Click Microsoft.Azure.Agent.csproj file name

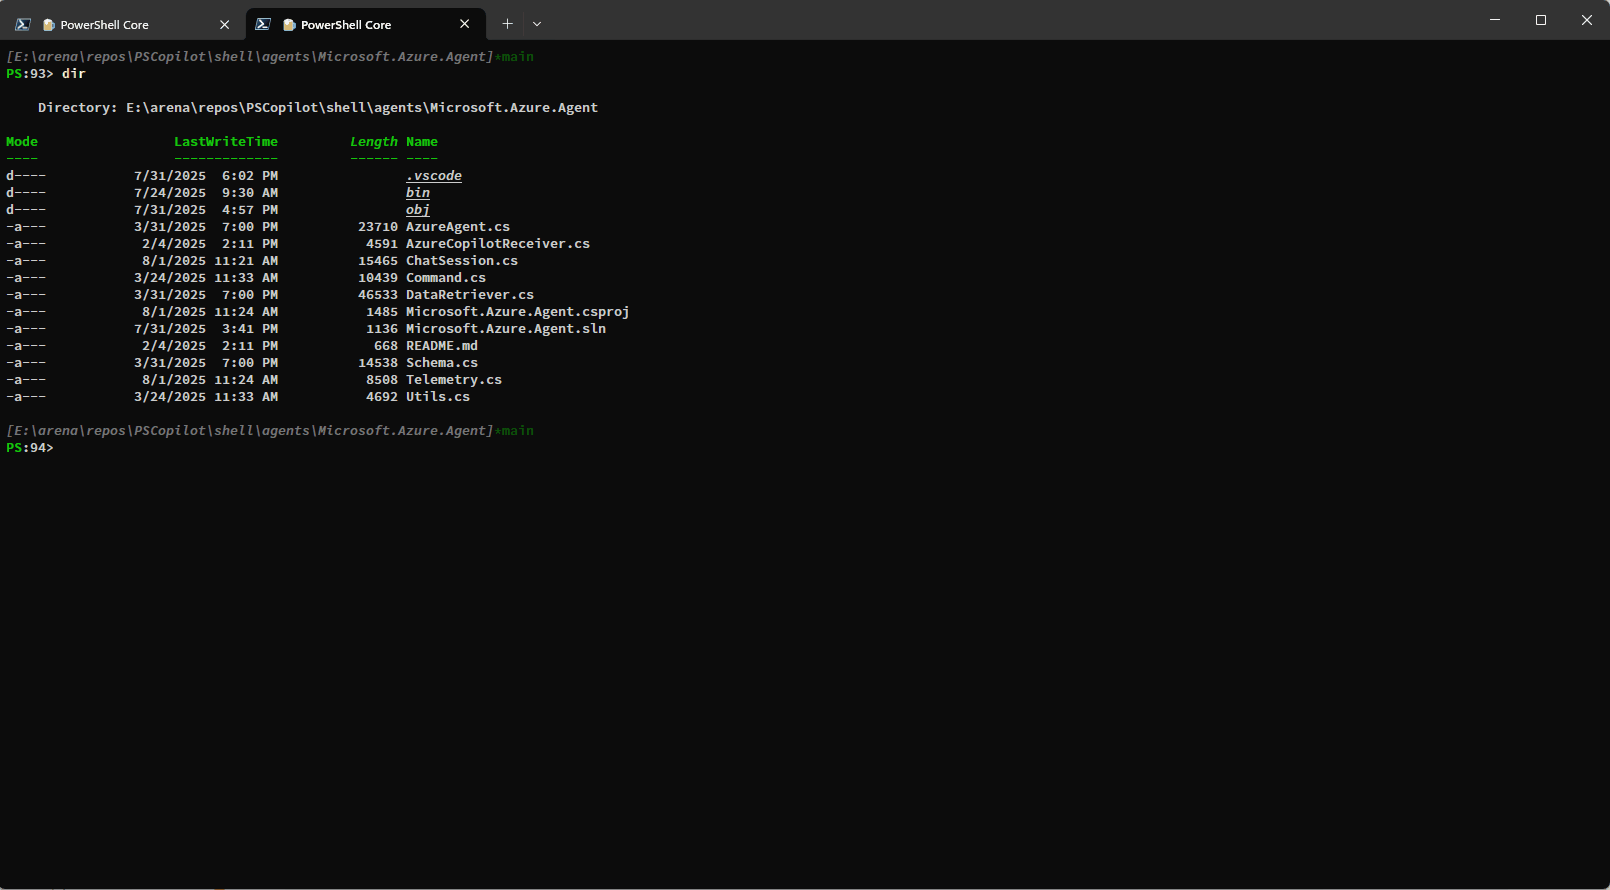[518, 312]
